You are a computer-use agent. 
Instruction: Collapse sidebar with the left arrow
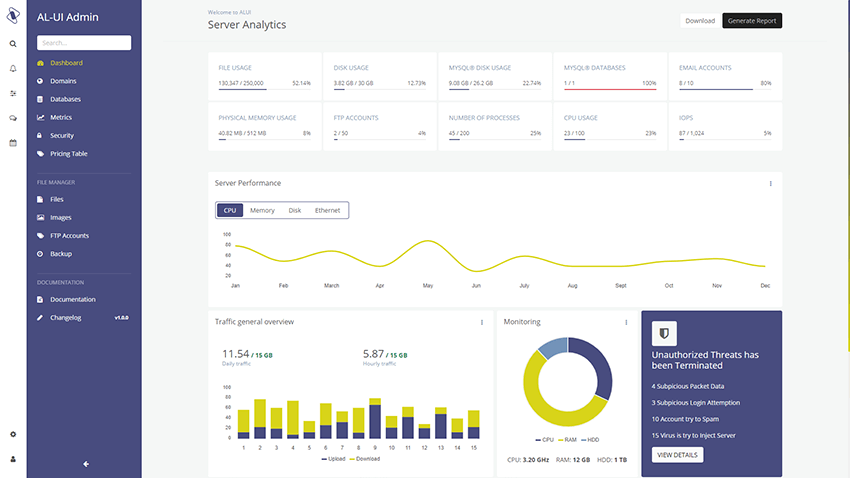86,463
